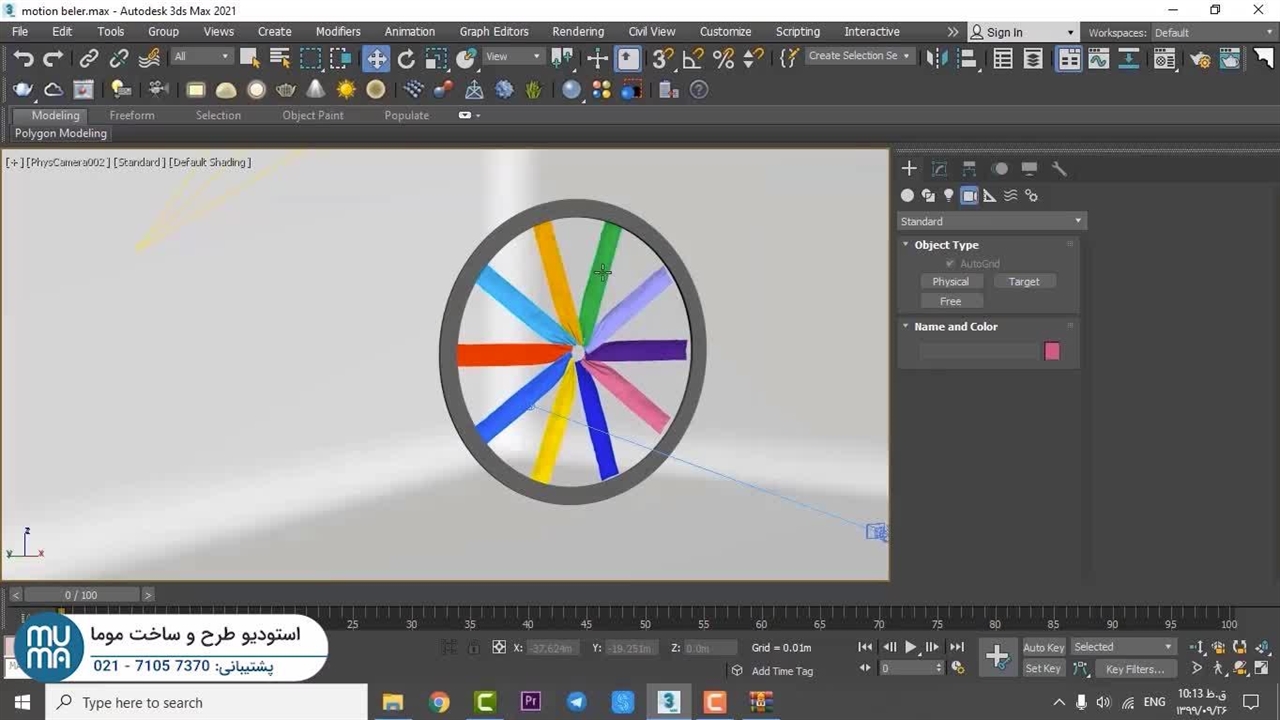Click the Undo arrow in toolbar

pyautogui.click(x=23, y=59)
